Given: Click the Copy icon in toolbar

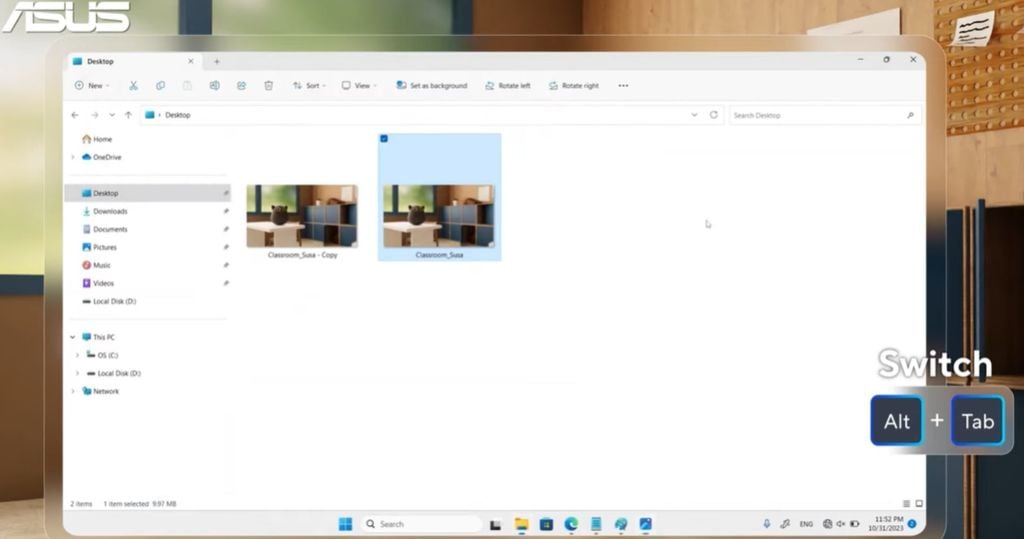Looking at the screenshot, I should (x=160, y=86).
